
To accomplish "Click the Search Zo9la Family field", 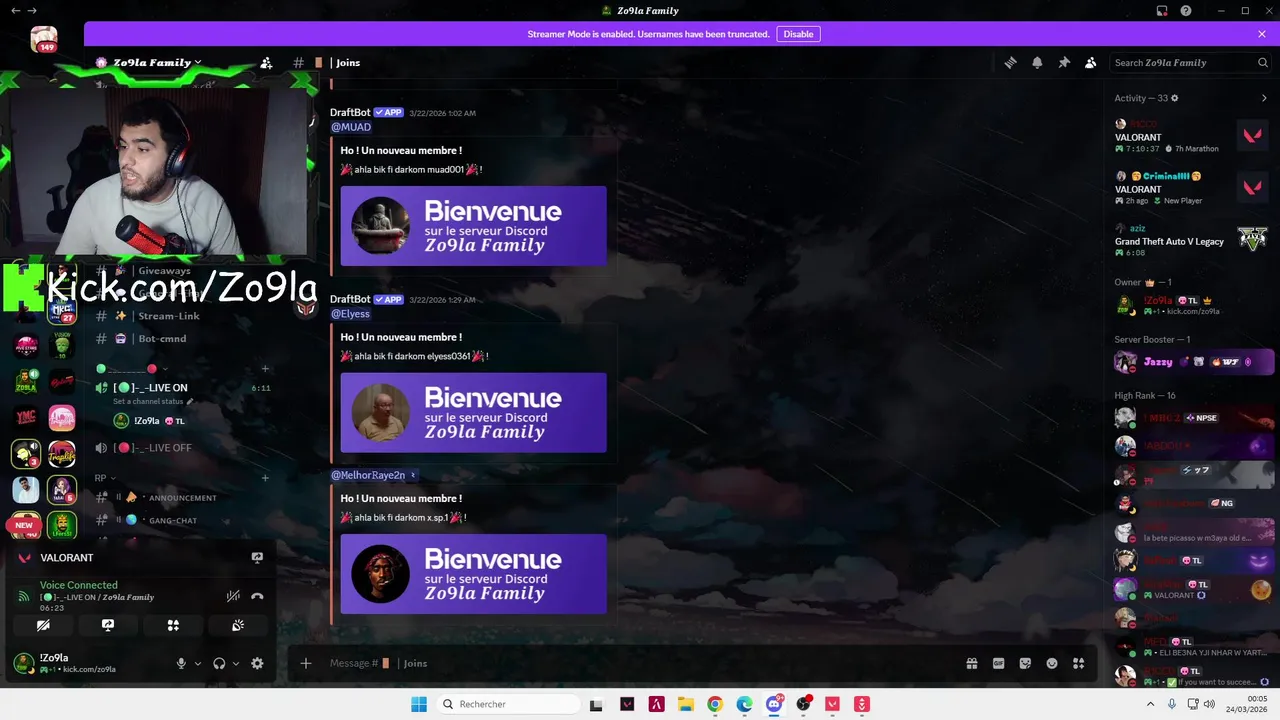I will (x=1190, y=62).
